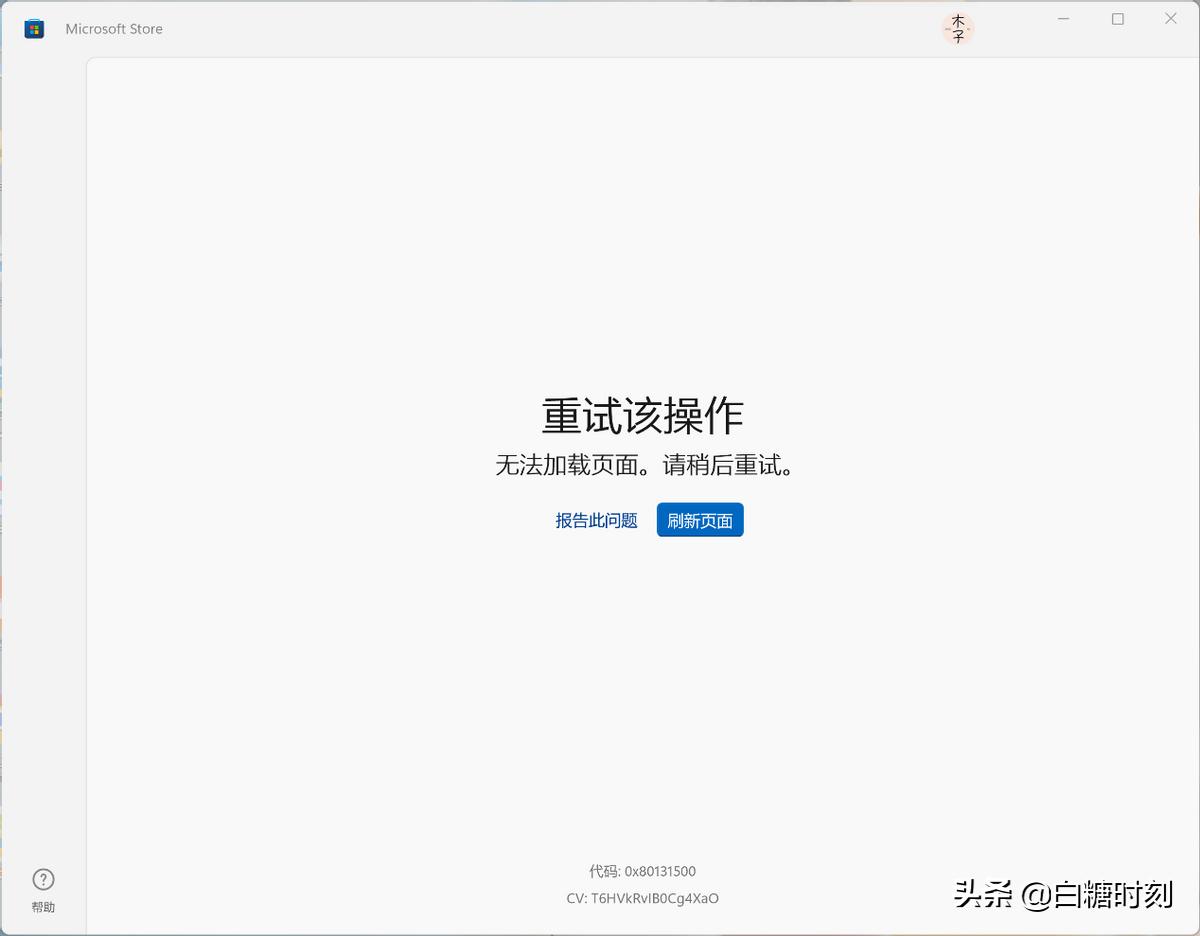The image size is (1200, 936).
Task: Click 刷新页面 to refresh the page
Action: click(x=699, y=519)
